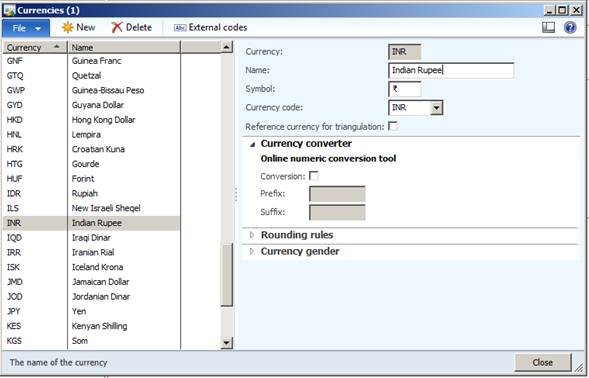589x378 pixels.
Task: Select Iranian Rial row
Action: click(92, 252)
